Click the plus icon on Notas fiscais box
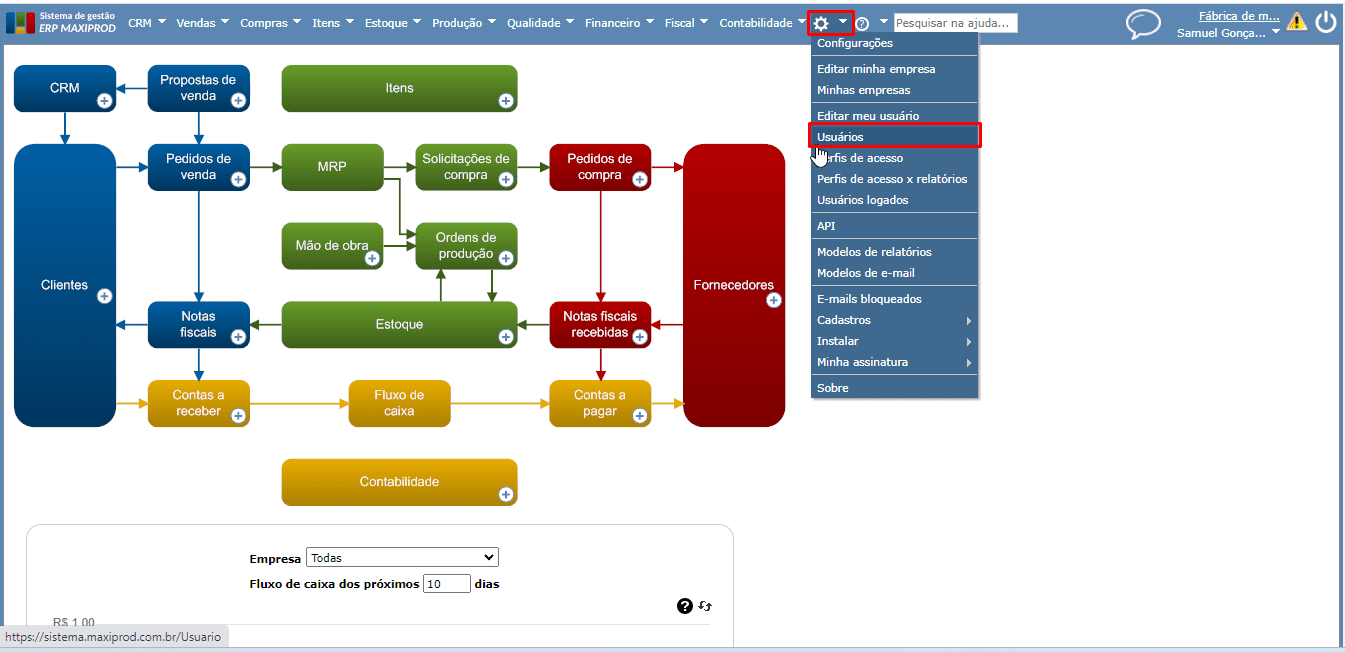The width and height of the screenshot is (1345, 652). point(238,337)
